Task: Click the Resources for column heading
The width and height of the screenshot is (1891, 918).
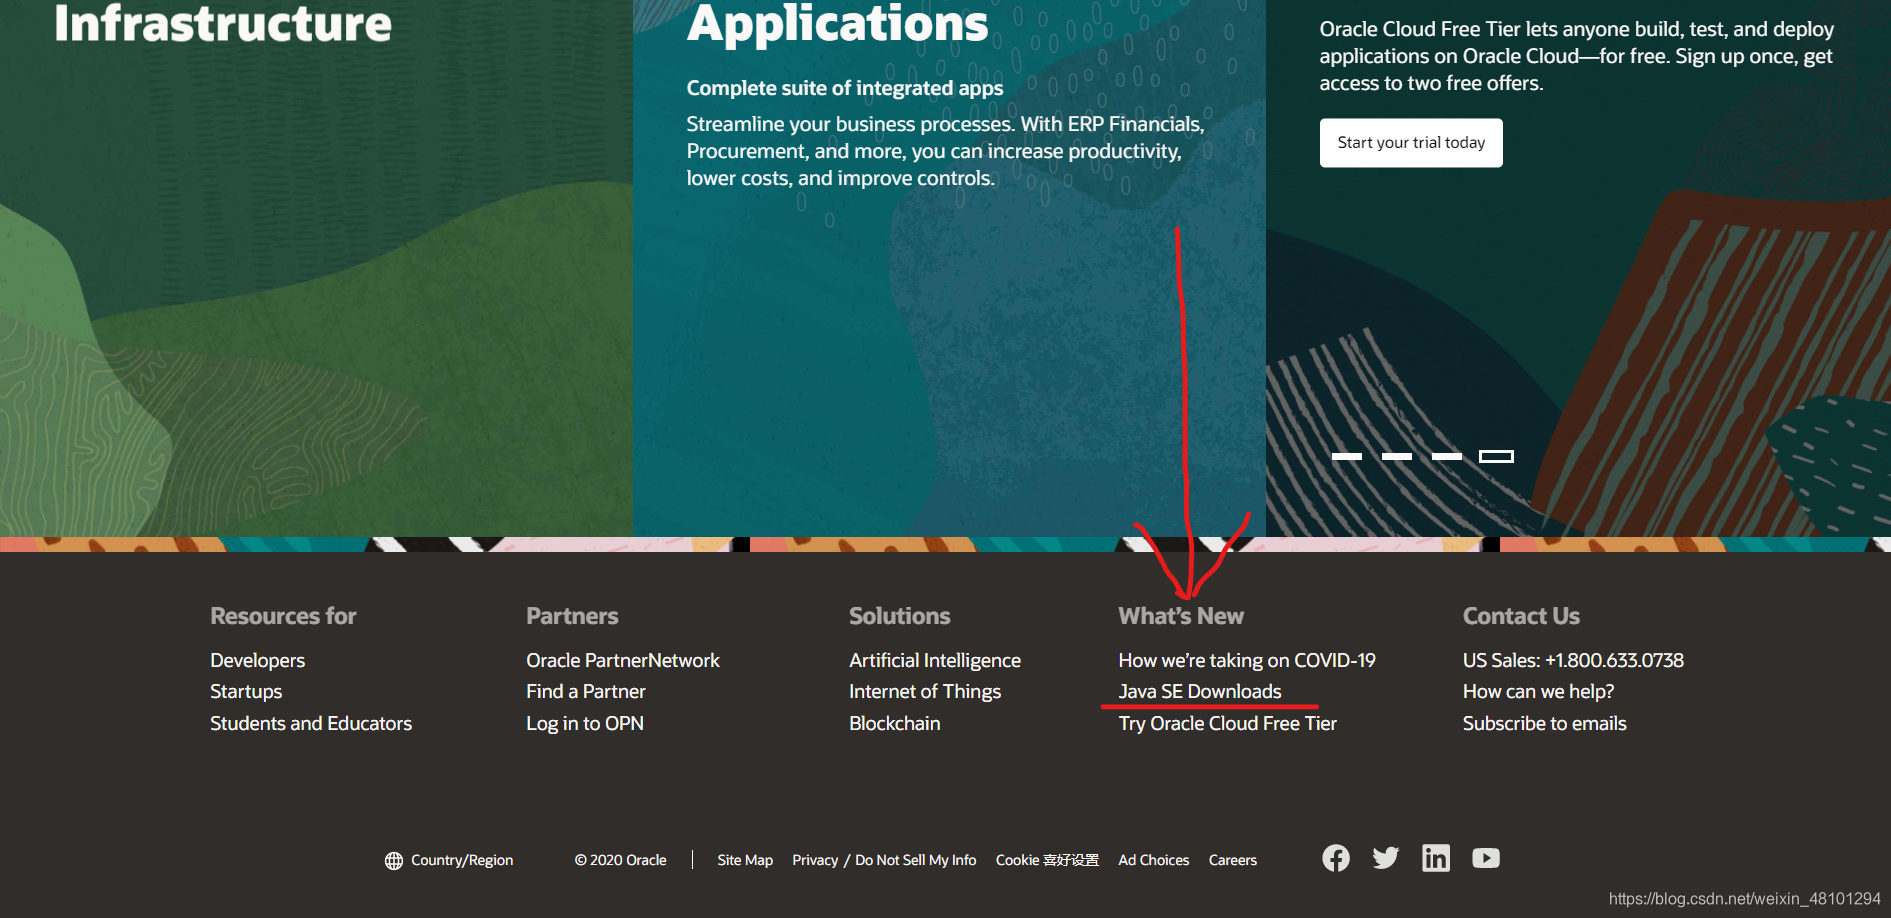Action: tap(283, 616)
